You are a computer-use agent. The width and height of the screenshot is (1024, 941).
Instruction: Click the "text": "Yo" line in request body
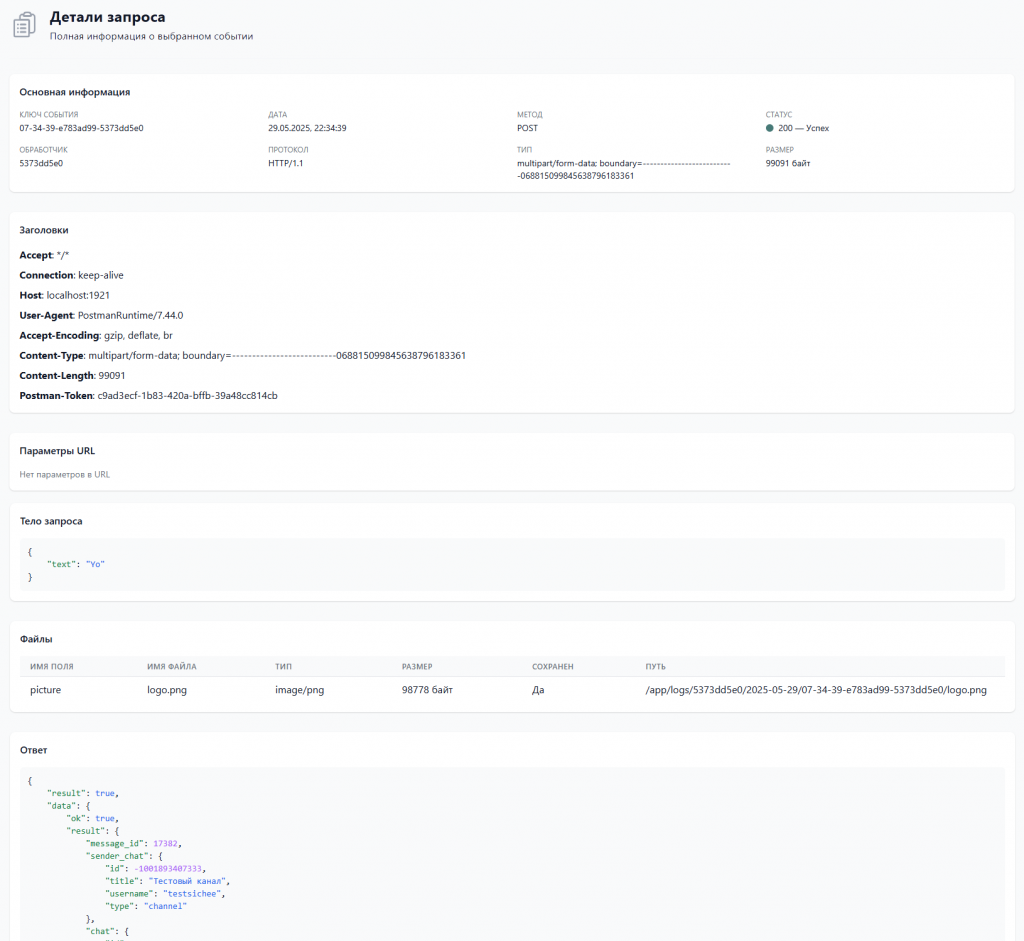point(76,564)
